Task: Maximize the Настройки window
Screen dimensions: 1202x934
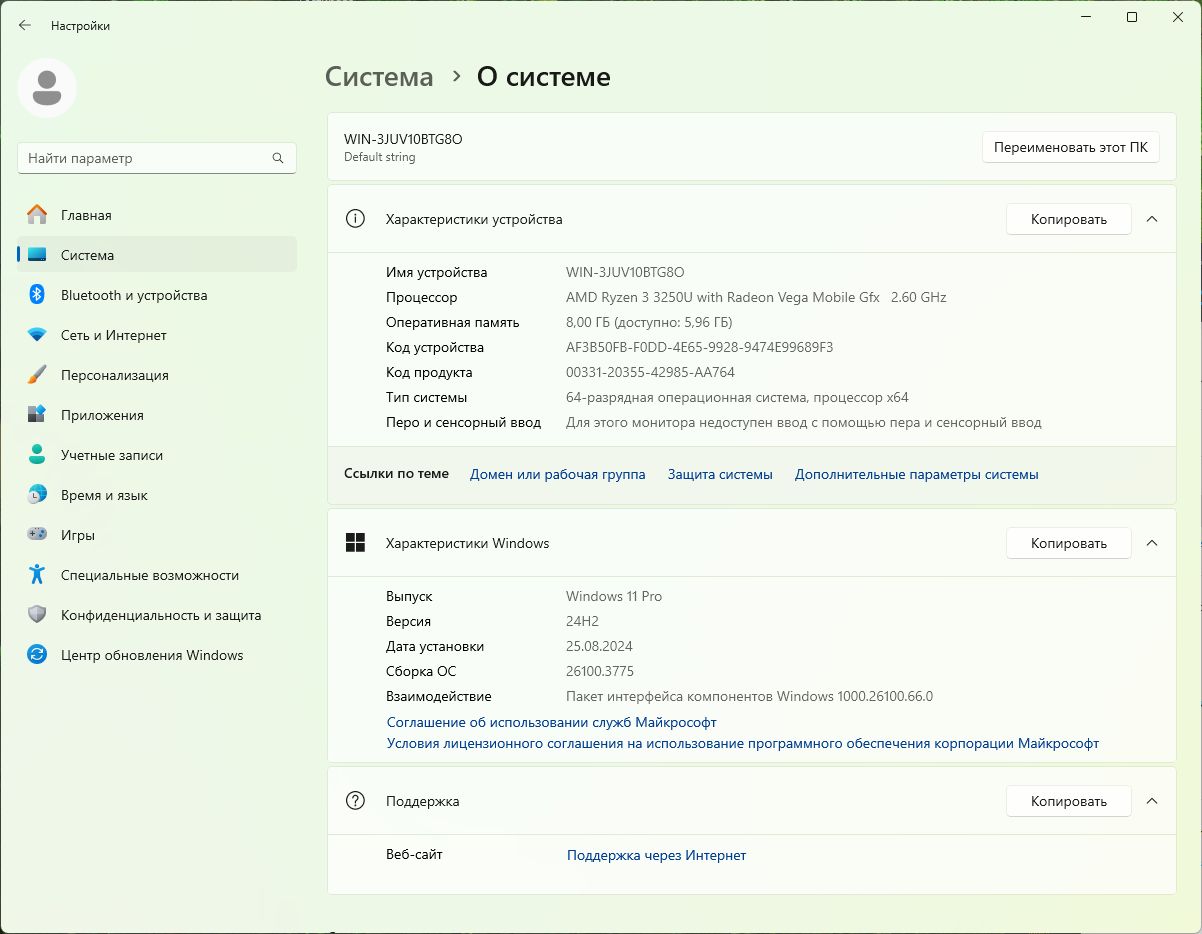Action: 1132,17
